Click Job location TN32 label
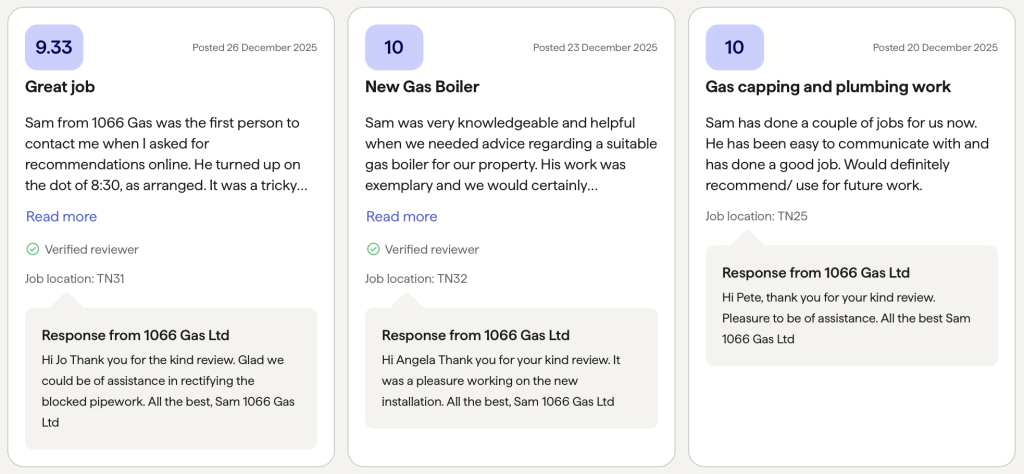The height and width of the screenshot is (474, 1024). [x=416, y=279]
